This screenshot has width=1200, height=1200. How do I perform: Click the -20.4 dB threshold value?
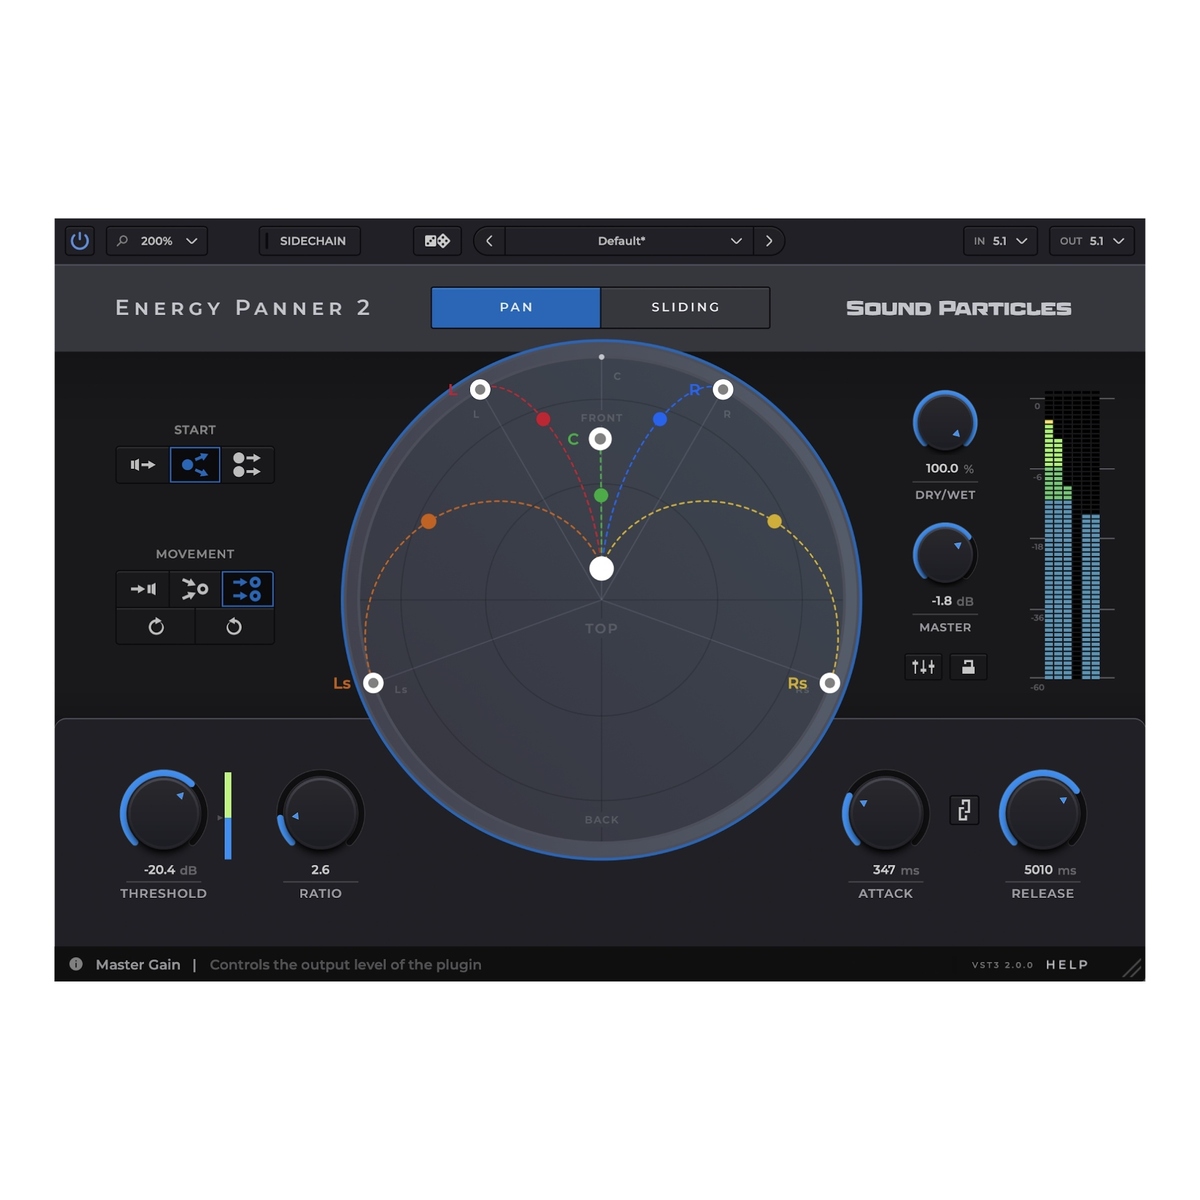pyautogui.click(x=170, y=870)
